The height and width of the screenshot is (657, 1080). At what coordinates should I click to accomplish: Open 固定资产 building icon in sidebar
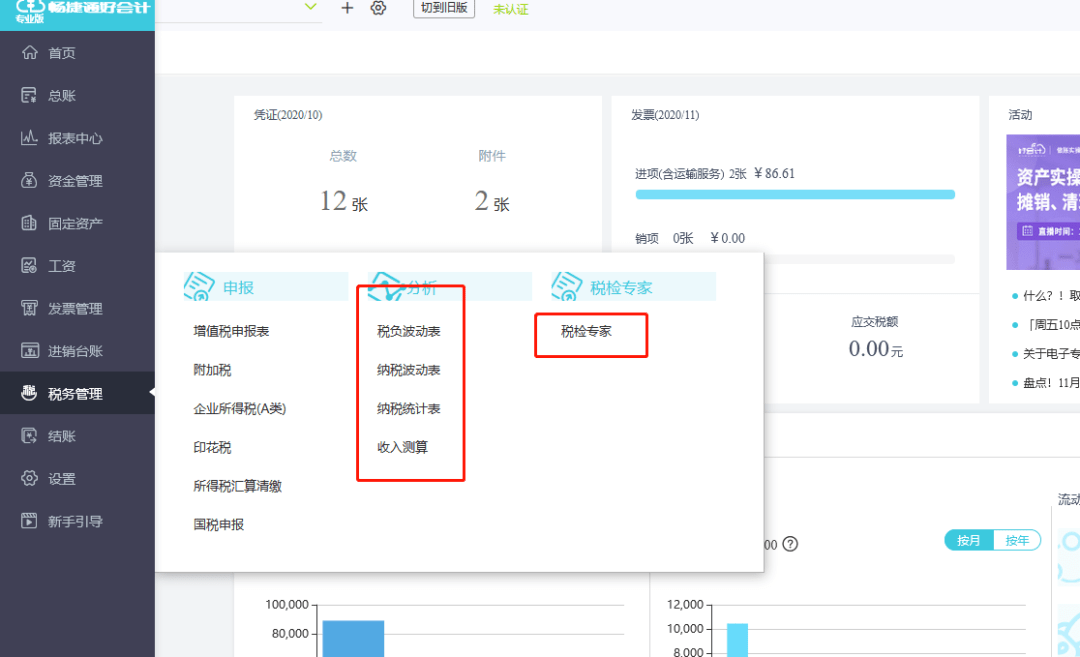point(29,223)
